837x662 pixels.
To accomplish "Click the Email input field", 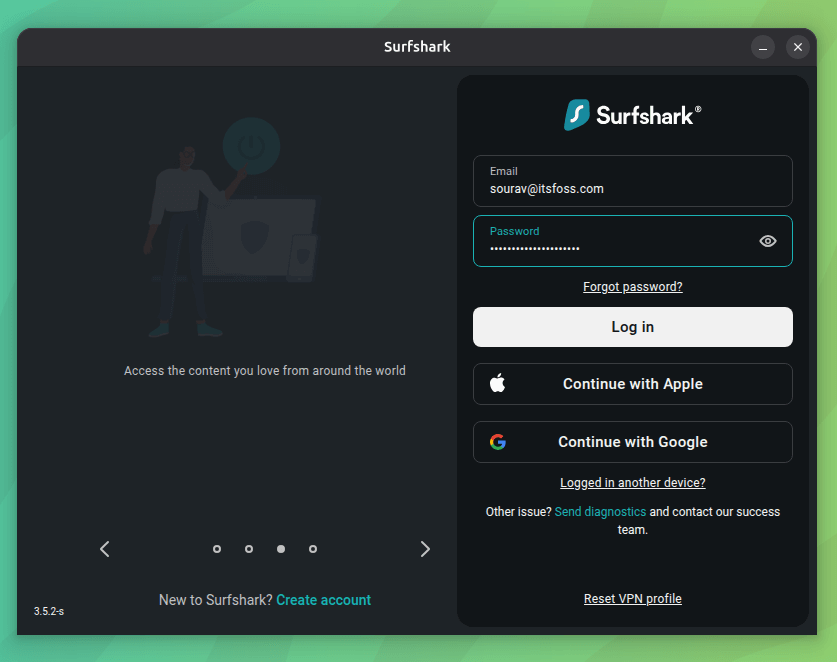I will (x=633, y=181).
